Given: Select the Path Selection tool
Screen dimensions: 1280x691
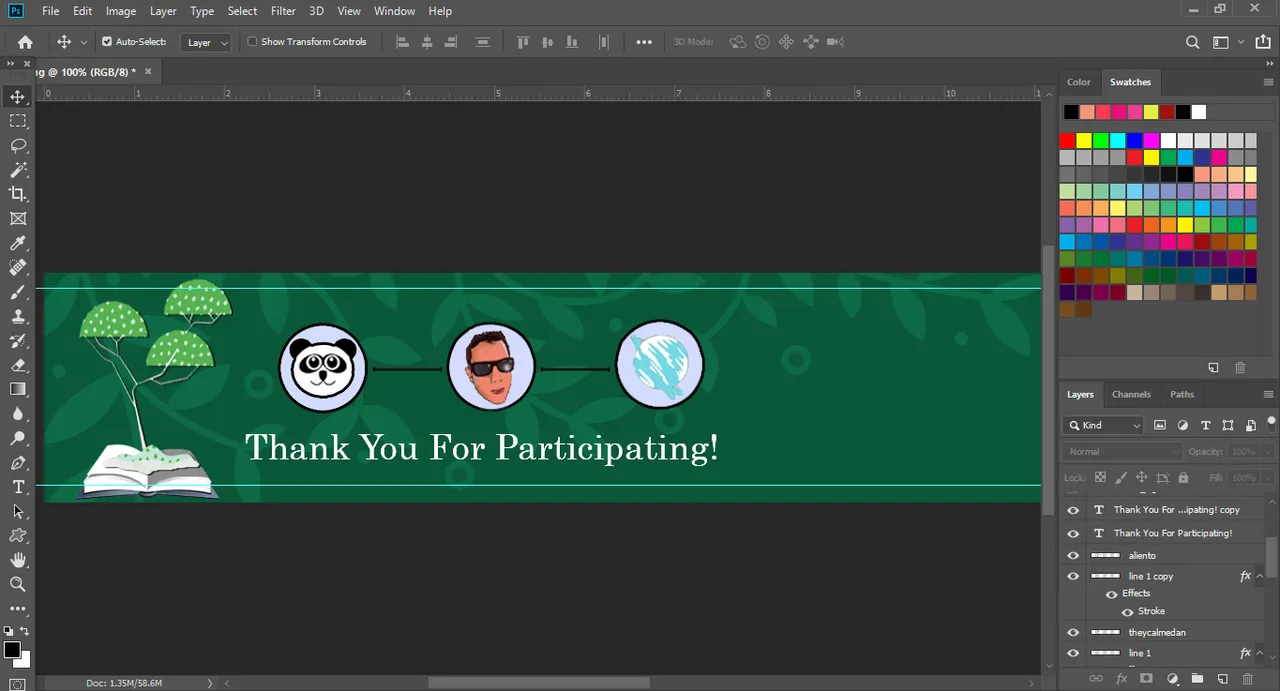Looking at the screenshot, I should click(x=18, y=511).
